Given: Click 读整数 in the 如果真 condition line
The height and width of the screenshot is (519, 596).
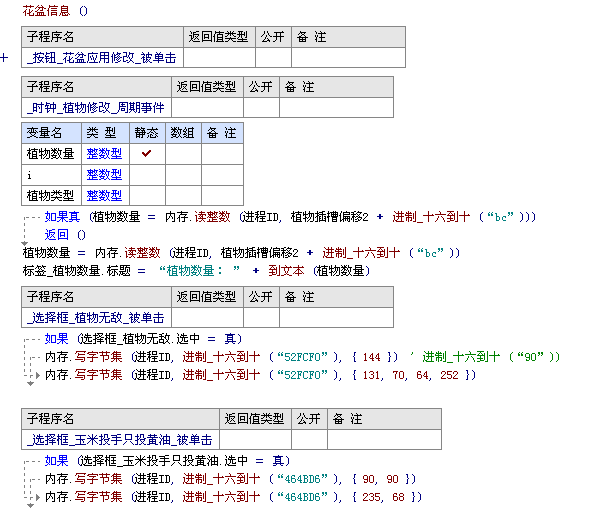Looking at the screenshot, I should (x=212, y=217).
